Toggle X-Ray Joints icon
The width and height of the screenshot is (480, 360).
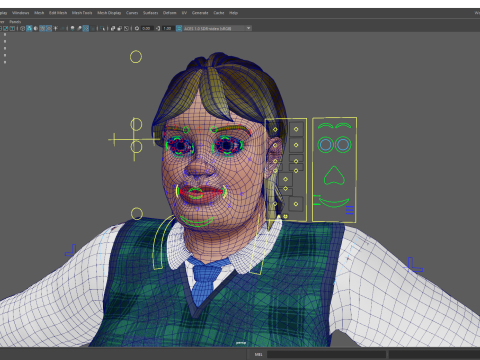(x=126, y=29)
